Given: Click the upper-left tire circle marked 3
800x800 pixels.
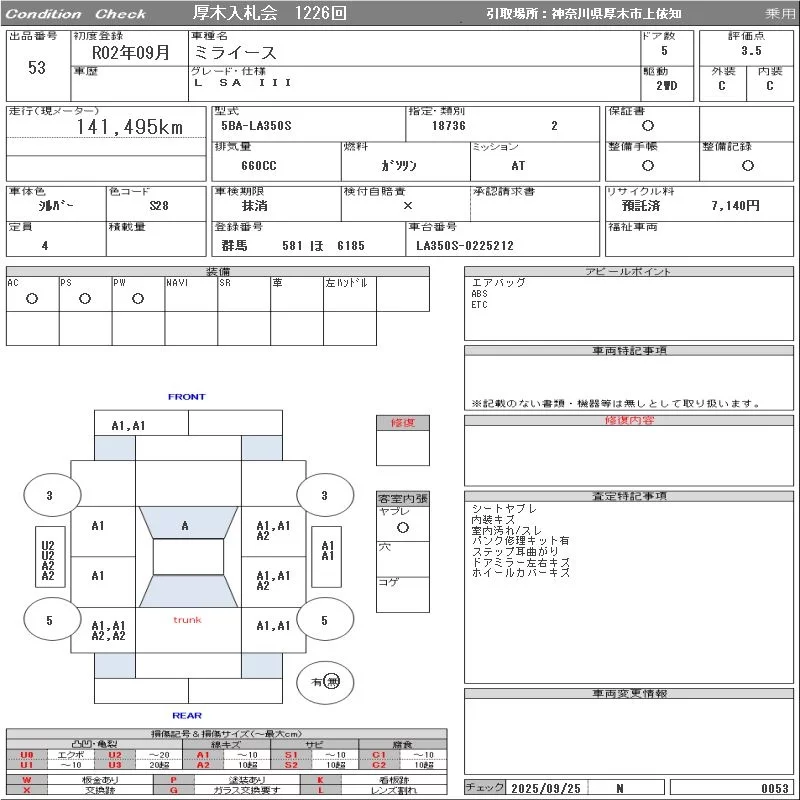Looking at the screenshot, I should (x=49, y=495).
